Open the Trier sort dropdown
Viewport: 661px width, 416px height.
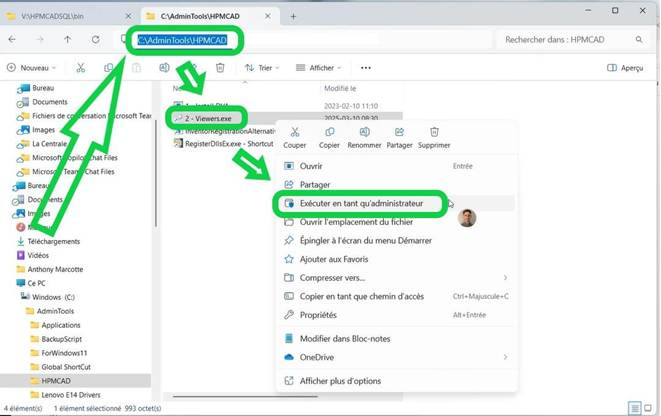pos(262,68)
